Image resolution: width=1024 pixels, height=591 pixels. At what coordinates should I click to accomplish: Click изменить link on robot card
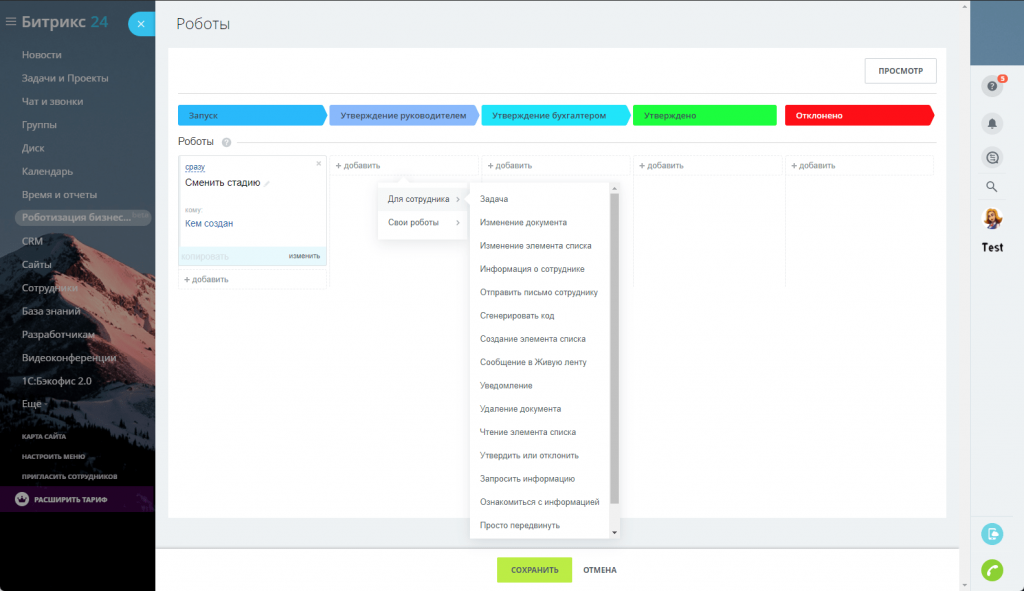[304, 256]
